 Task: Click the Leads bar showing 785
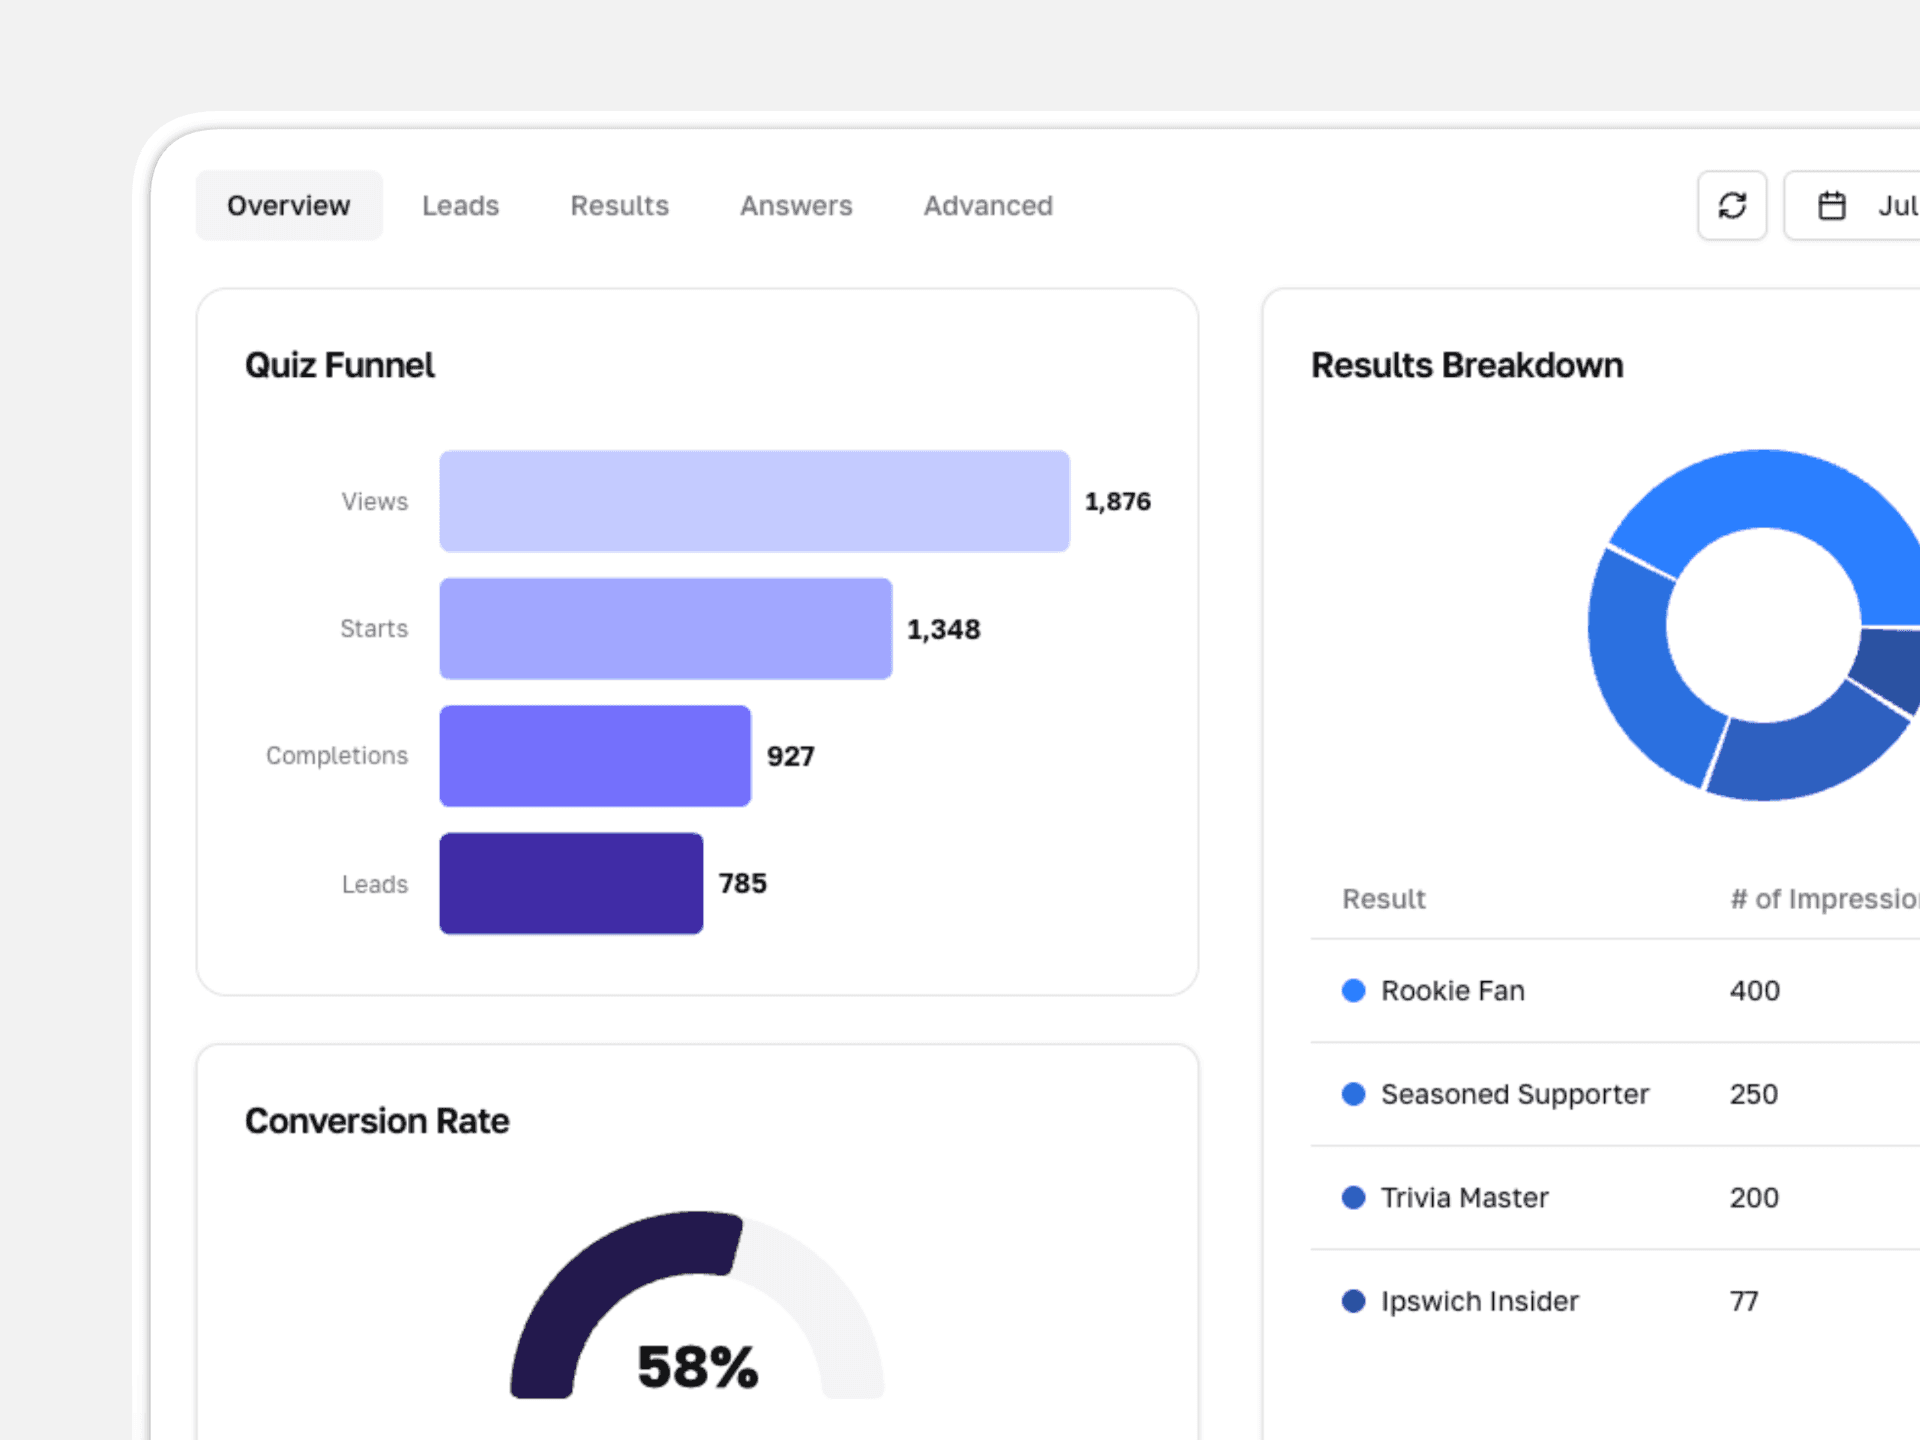[570, 884]
